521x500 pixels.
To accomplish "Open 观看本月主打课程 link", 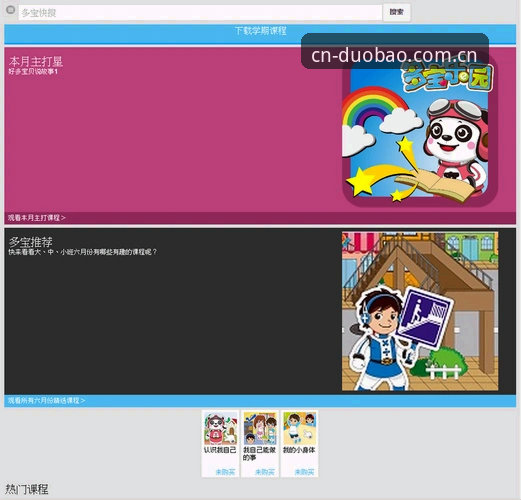I will (x=37, y=218).
